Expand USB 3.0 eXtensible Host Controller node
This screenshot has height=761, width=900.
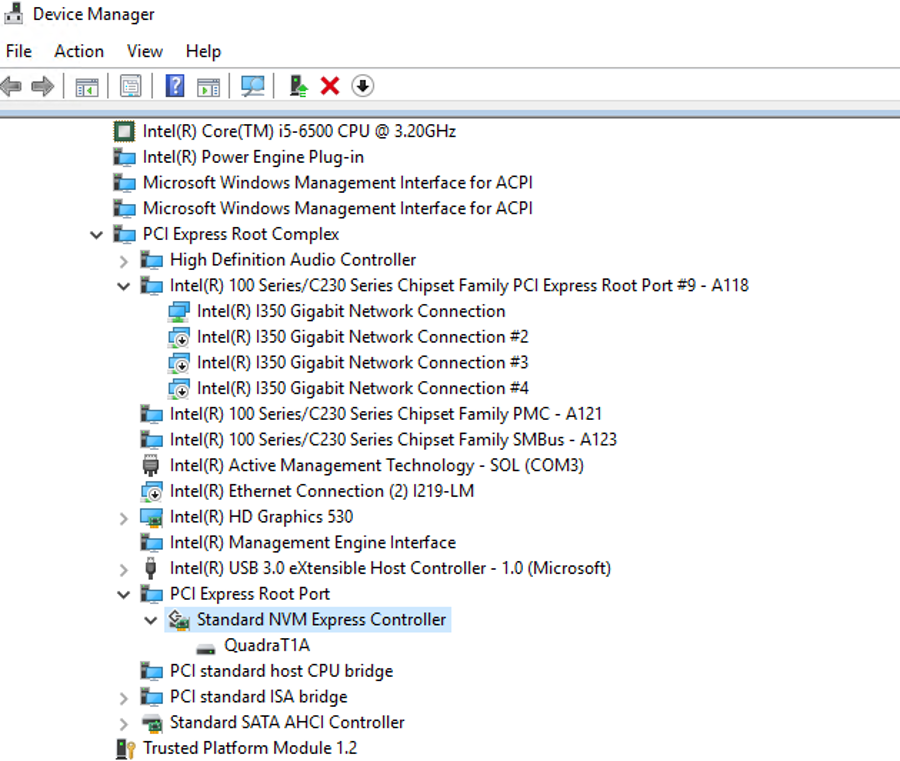[123, 569]
